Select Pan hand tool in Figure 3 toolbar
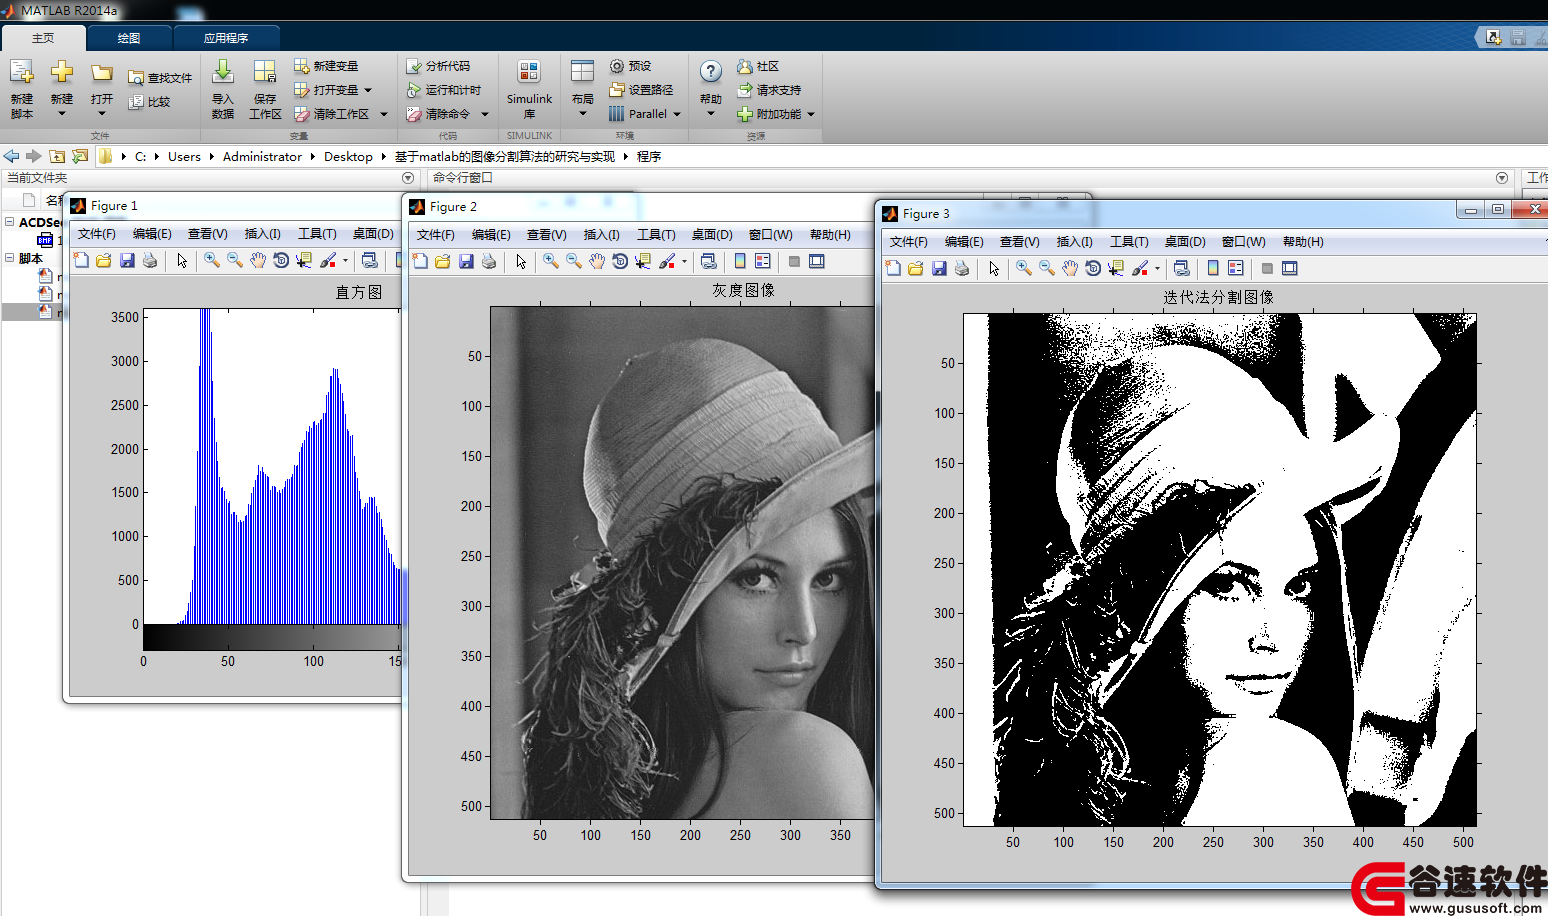Image resolution: width=1548 pixels, height=916 pixels. (x=1070, y=268)
